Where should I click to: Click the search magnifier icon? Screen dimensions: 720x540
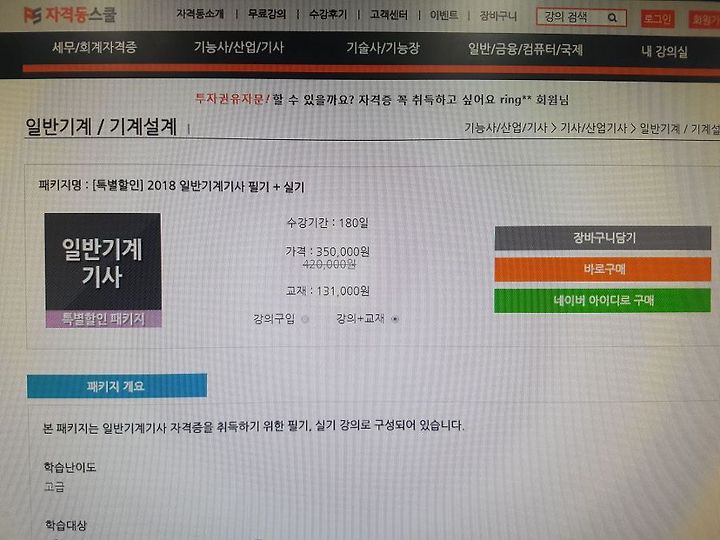(x=612, y=18)
